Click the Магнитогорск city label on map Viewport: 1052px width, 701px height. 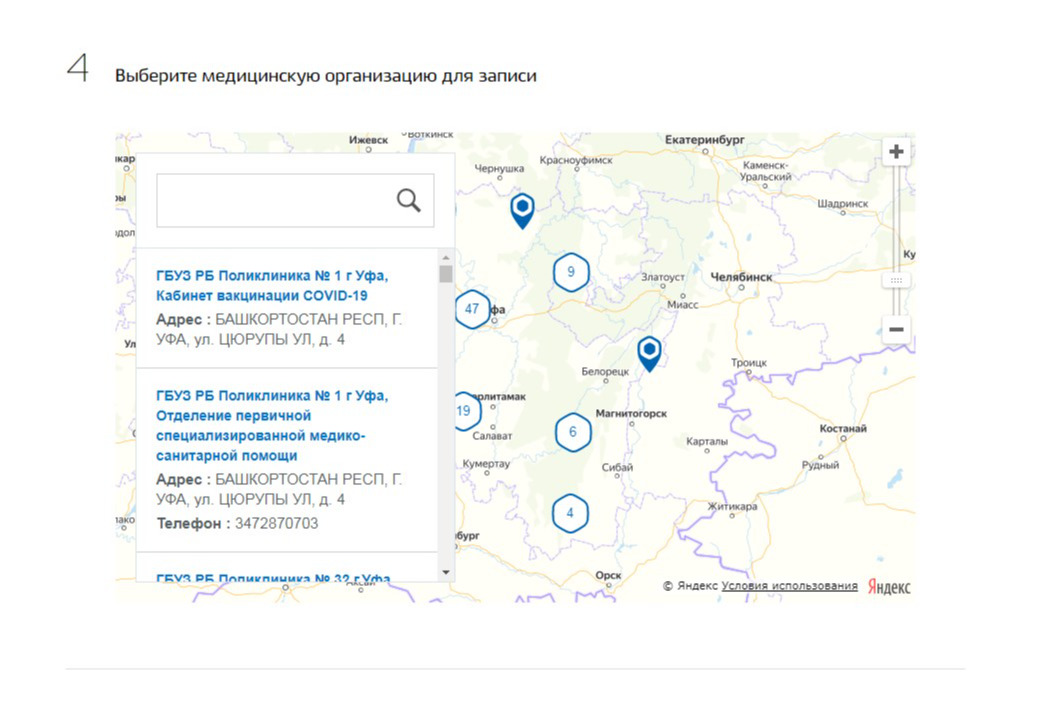point(631,413)
